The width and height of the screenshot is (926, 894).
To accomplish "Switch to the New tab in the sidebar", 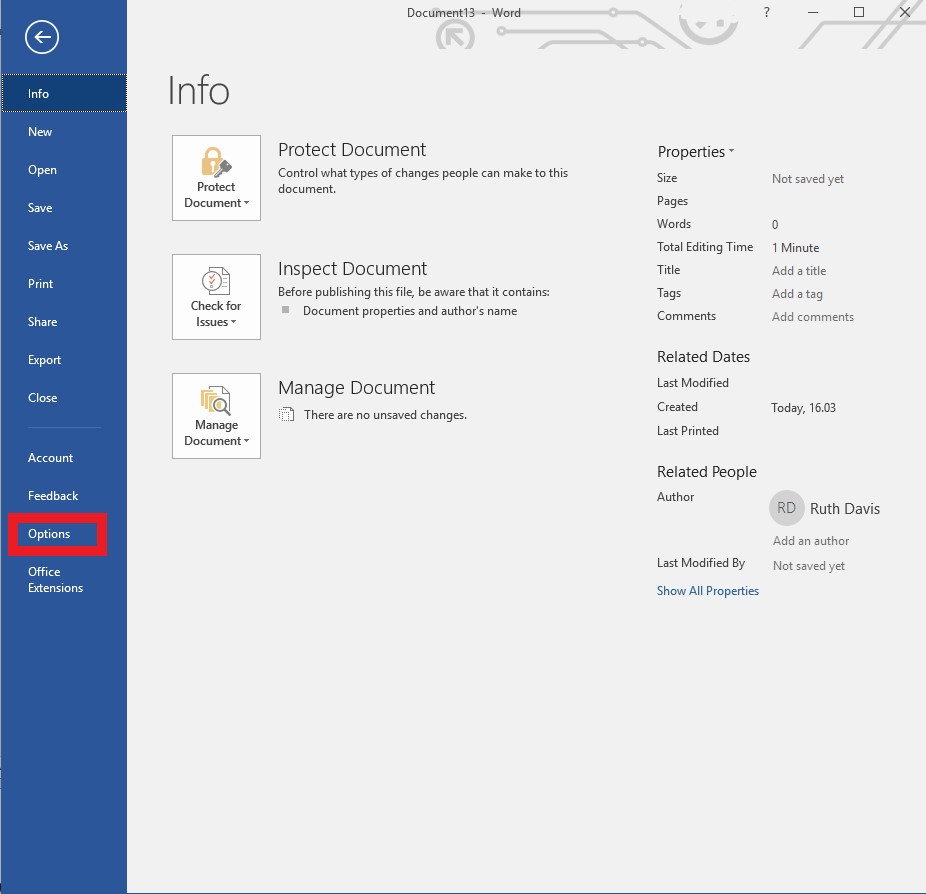I will (x=40, y=131).
